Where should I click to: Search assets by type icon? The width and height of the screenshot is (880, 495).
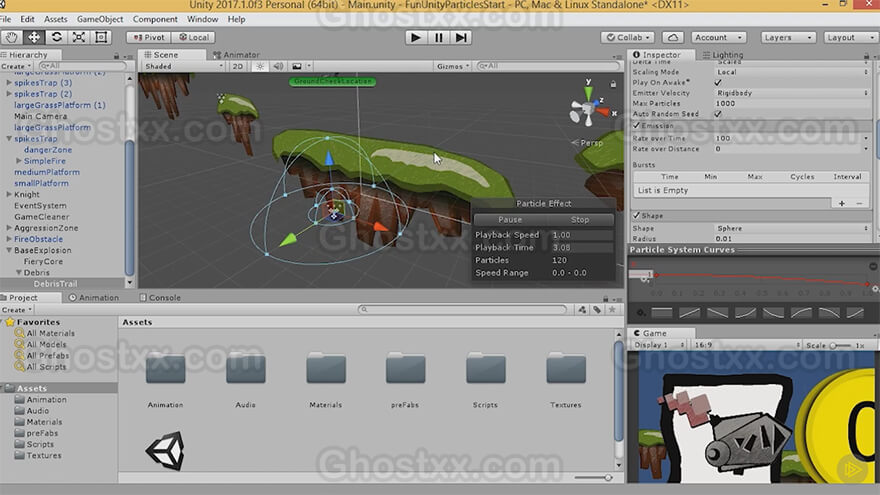click(582, 310)
